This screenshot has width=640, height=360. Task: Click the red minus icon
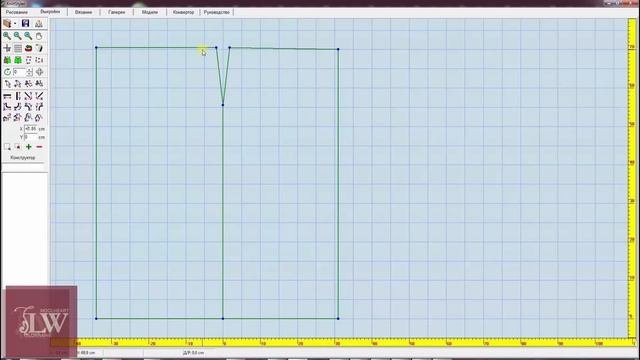(39, 147)
